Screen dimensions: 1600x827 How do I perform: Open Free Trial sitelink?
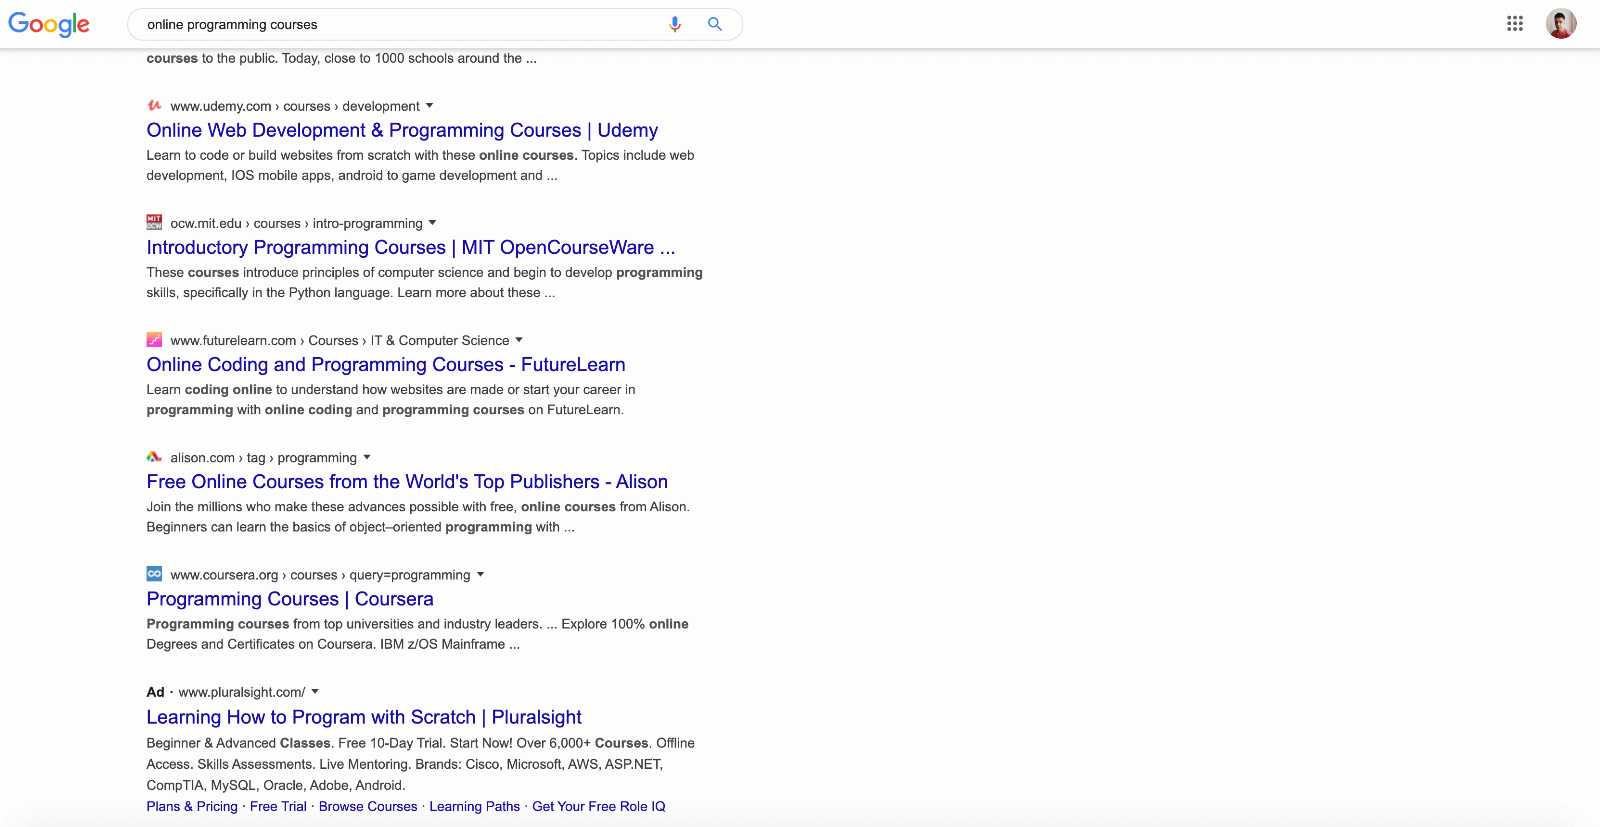tap(278, 806)
